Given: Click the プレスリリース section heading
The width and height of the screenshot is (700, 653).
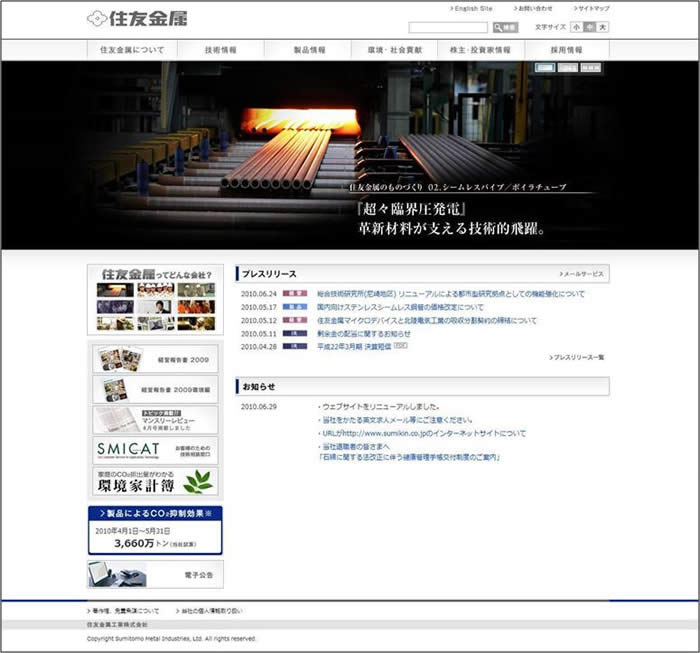Looking at the screenshot, I should coord(269,274).
